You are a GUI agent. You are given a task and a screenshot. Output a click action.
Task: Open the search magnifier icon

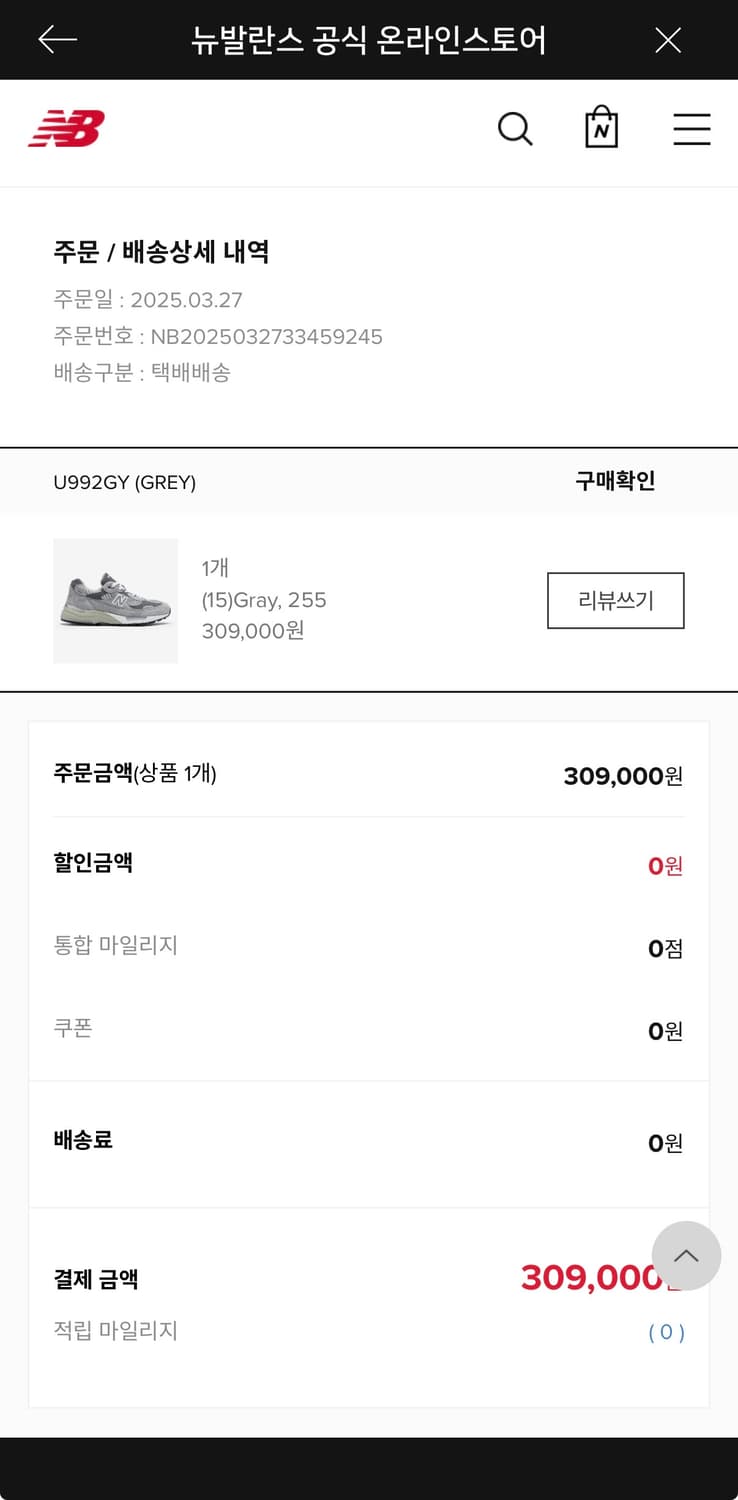[x=515, y=129]
